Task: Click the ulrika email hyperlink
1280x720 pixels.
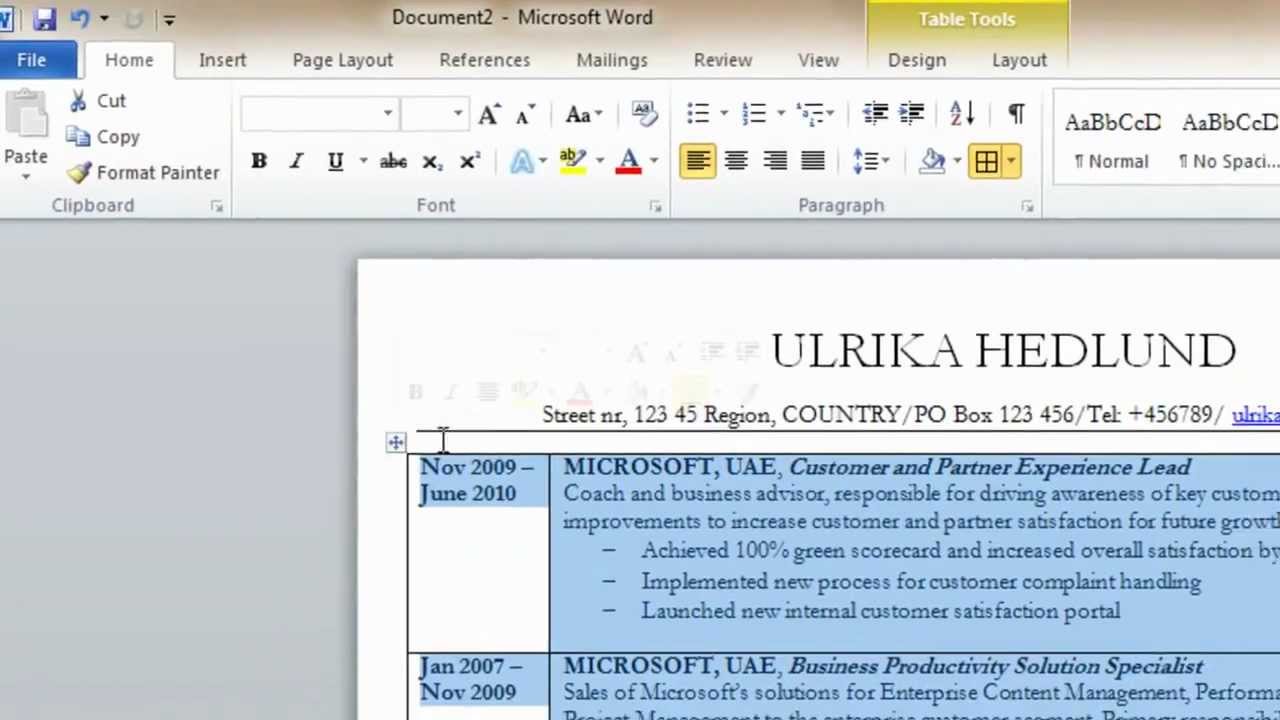Action: (x=1255, y=415)
